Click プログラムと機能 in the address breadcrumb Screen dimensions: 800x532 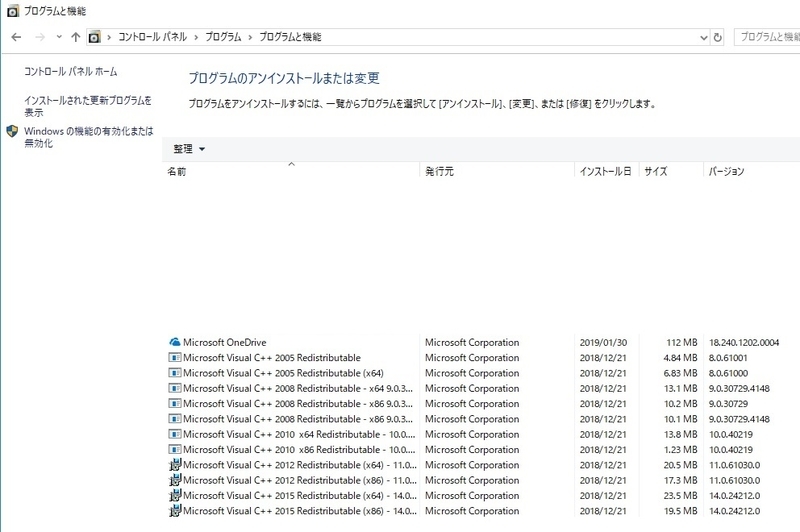coord(290,37)
